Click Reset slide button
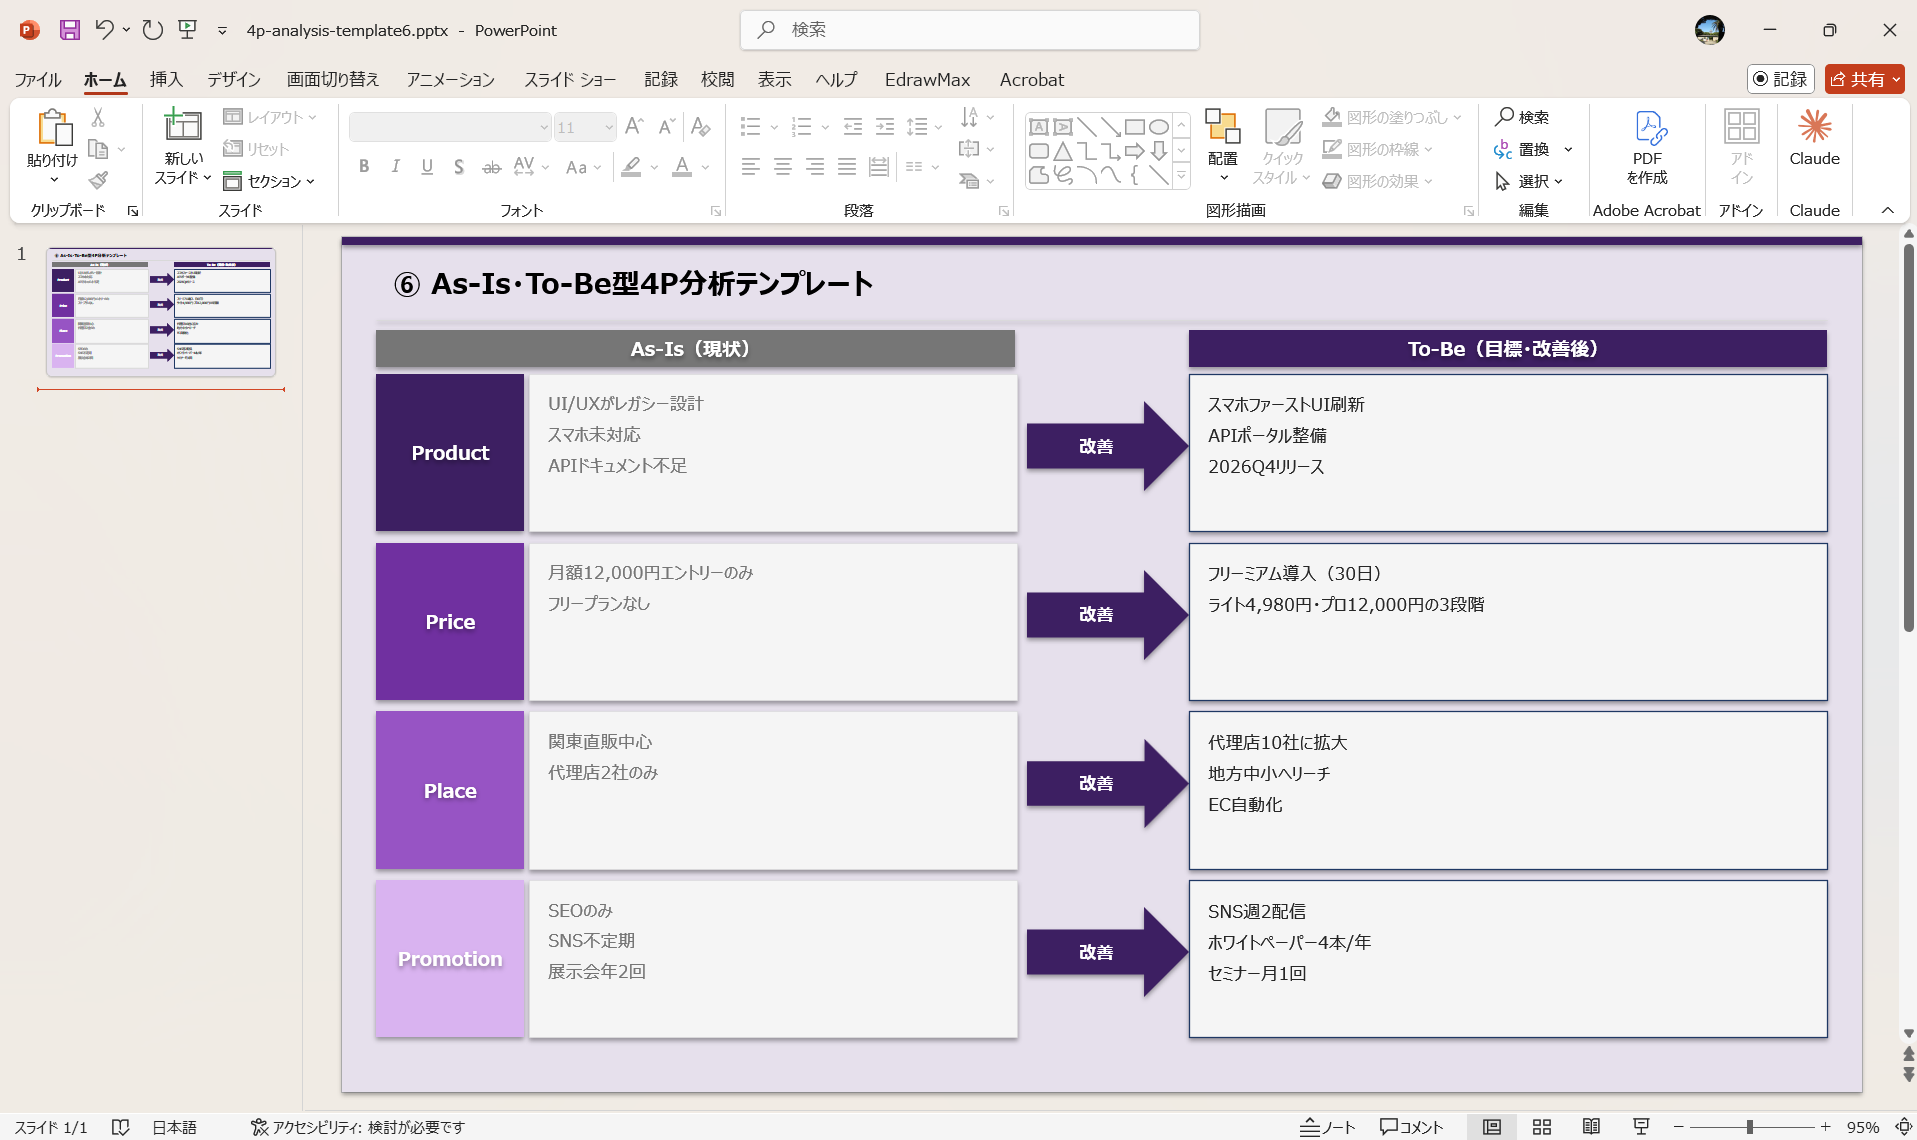The image size is (1917, 1140). coord(256,149)
